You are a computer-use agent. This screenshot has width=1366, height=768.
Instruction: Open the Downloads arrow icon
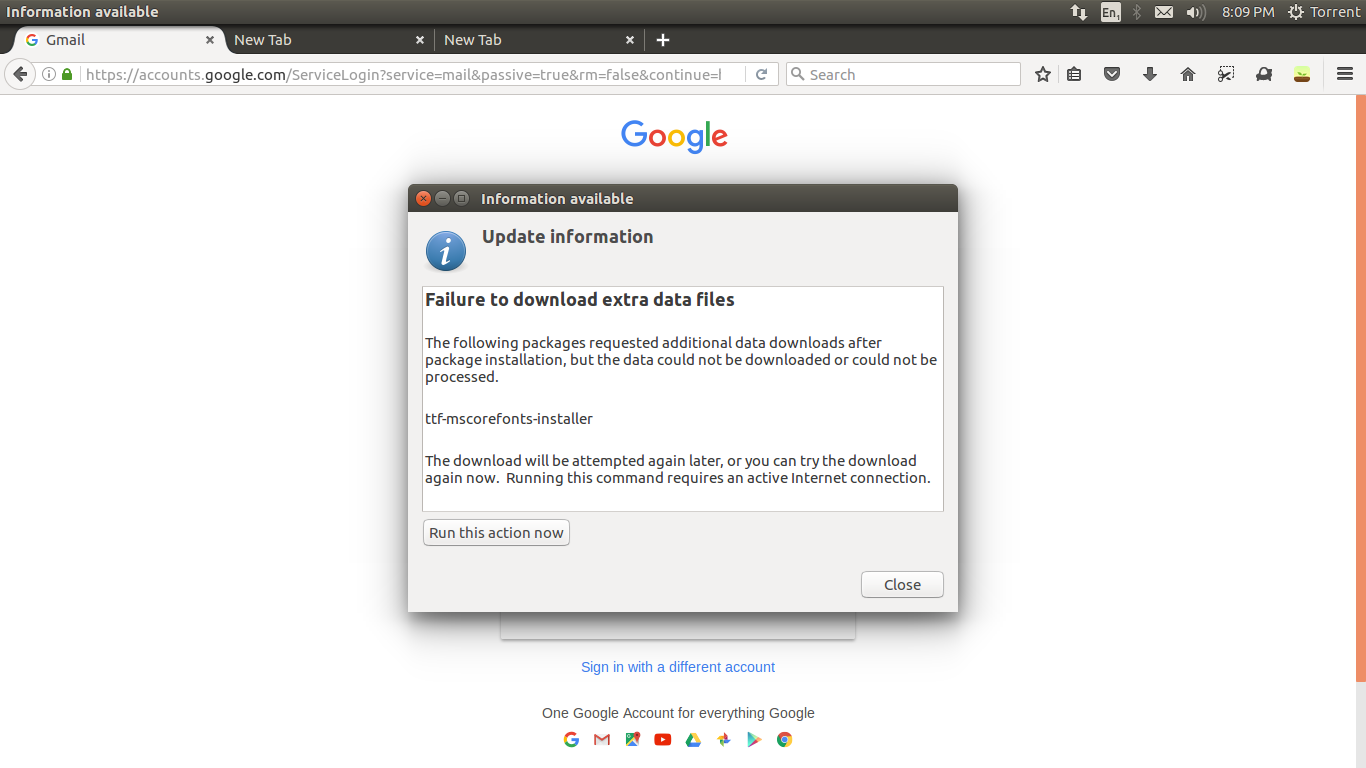pos(1149,74)
